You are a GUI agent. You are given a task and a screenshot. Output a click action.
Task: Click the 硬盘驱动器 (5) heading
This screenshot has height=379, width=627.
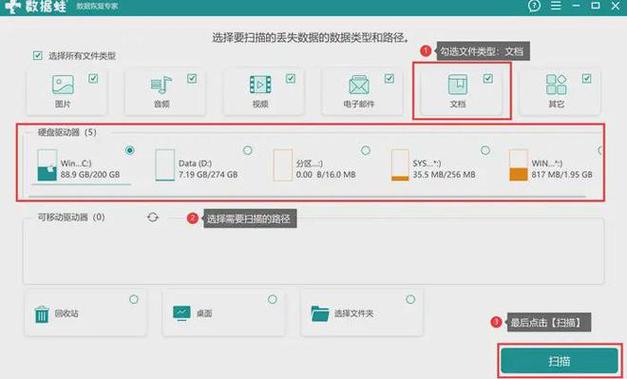click(x=67, y=132)
